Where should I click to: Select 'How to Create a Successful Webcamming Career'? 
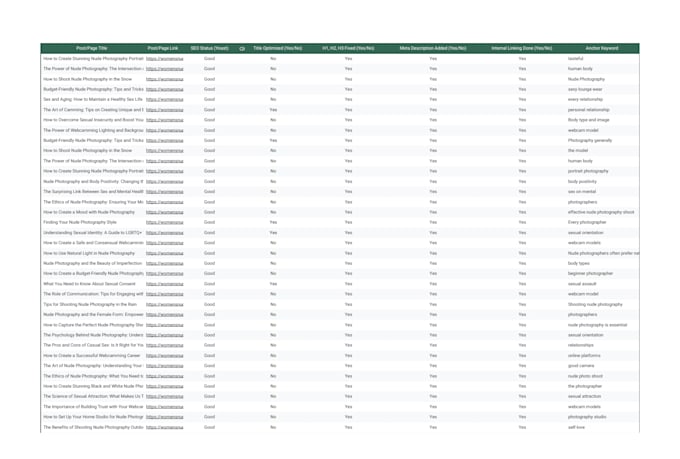pos(92,356)
